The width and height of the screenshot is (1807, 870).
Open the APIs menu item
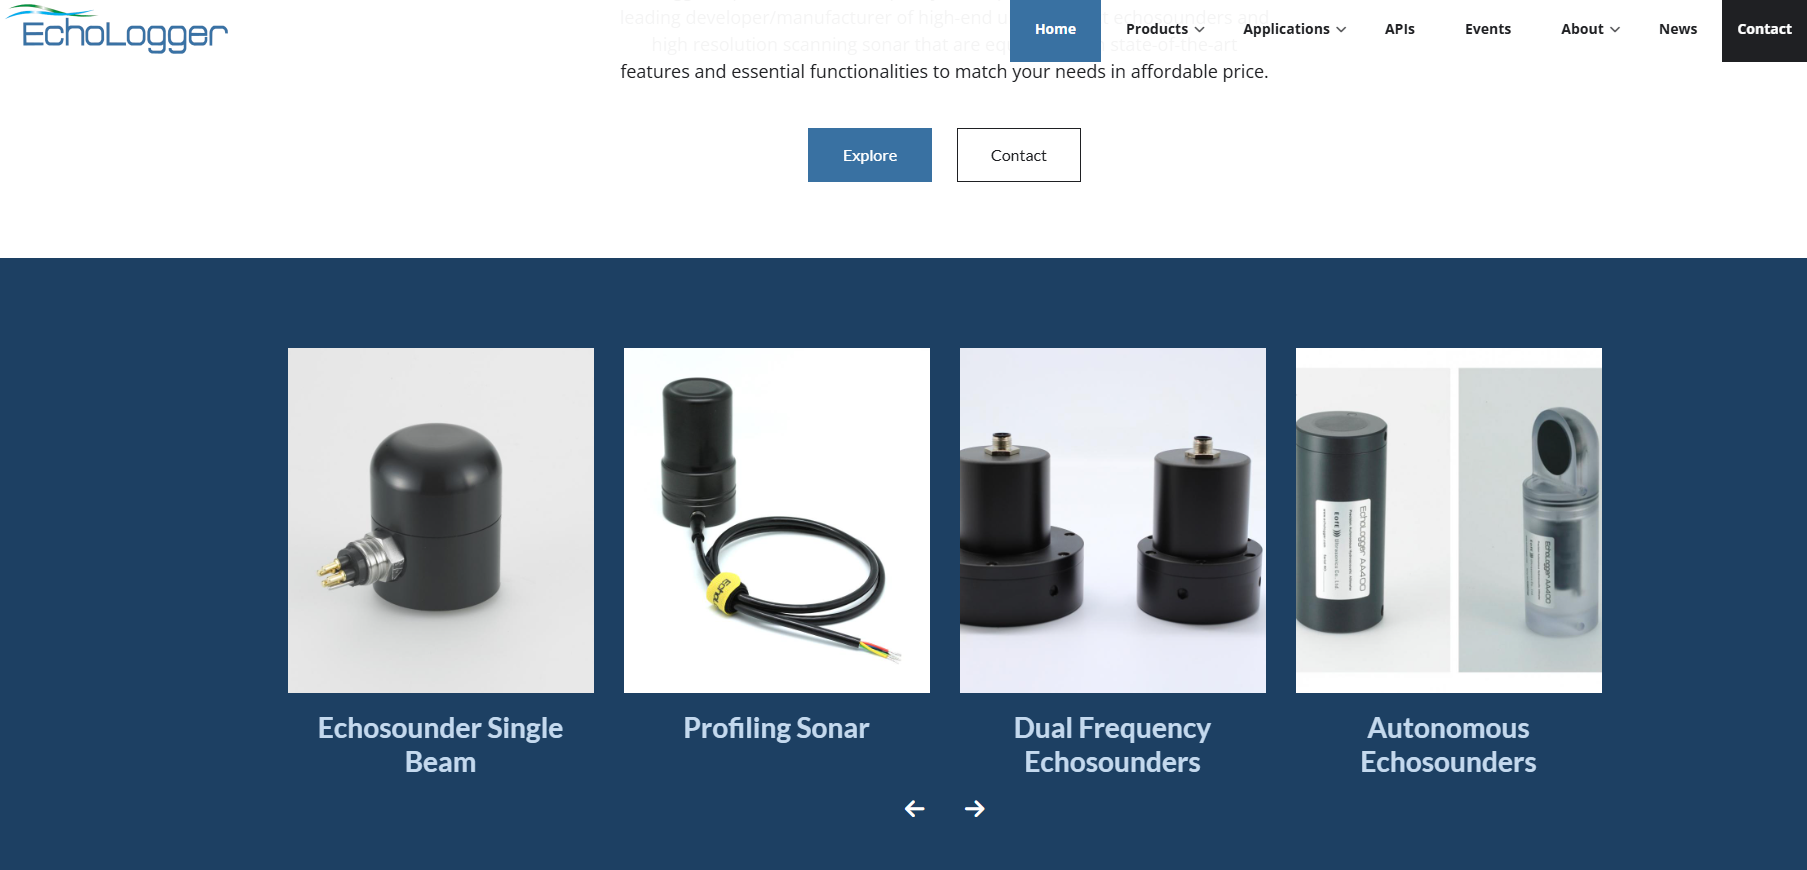[1399, 29]
